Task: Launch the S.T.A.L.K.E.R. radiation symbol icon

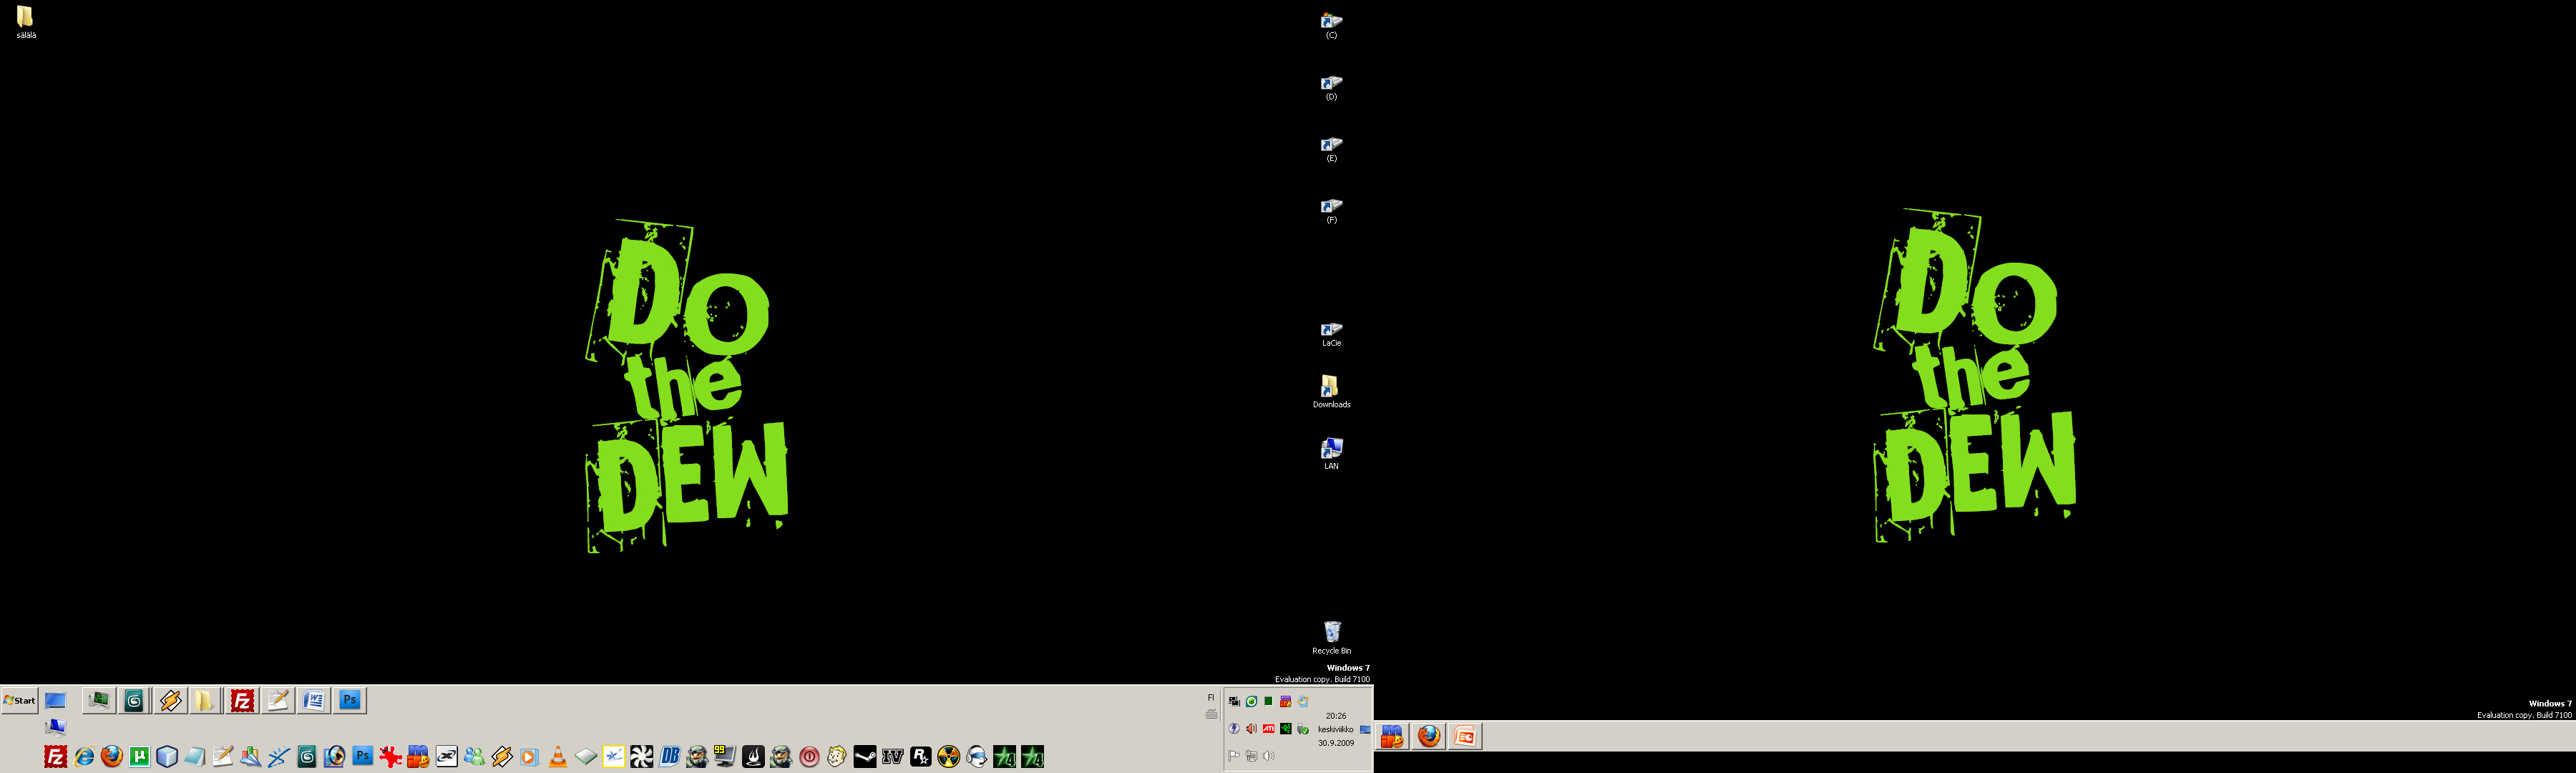Action: click(949, 757)
